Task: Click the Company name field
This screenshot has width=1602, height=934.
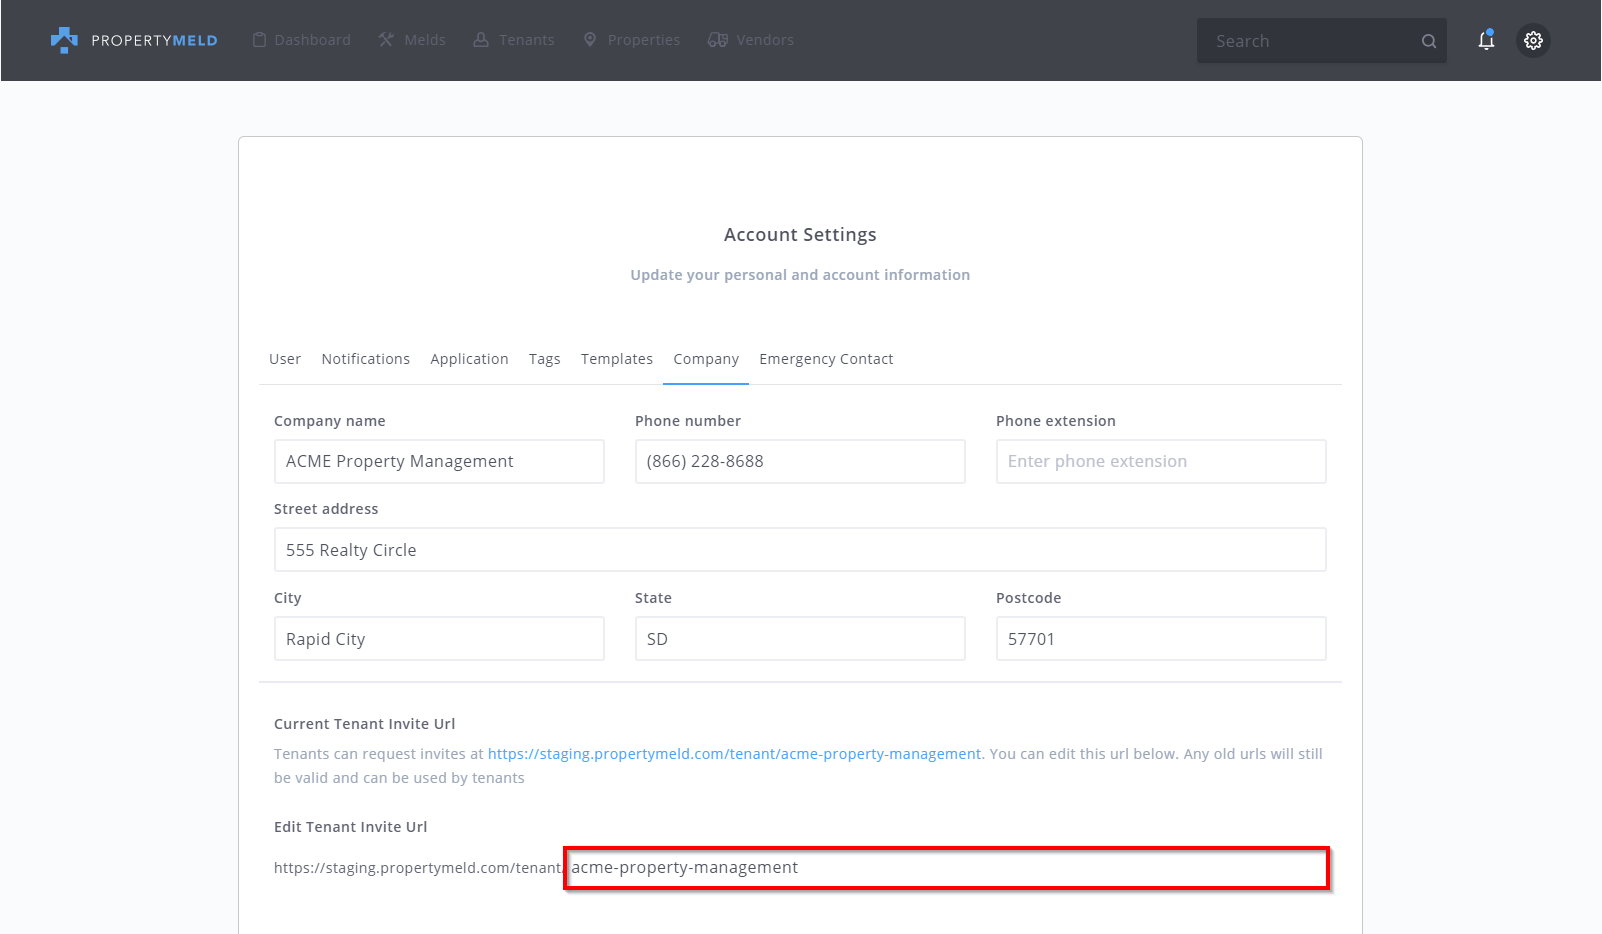Action: (x=439, y=461)
